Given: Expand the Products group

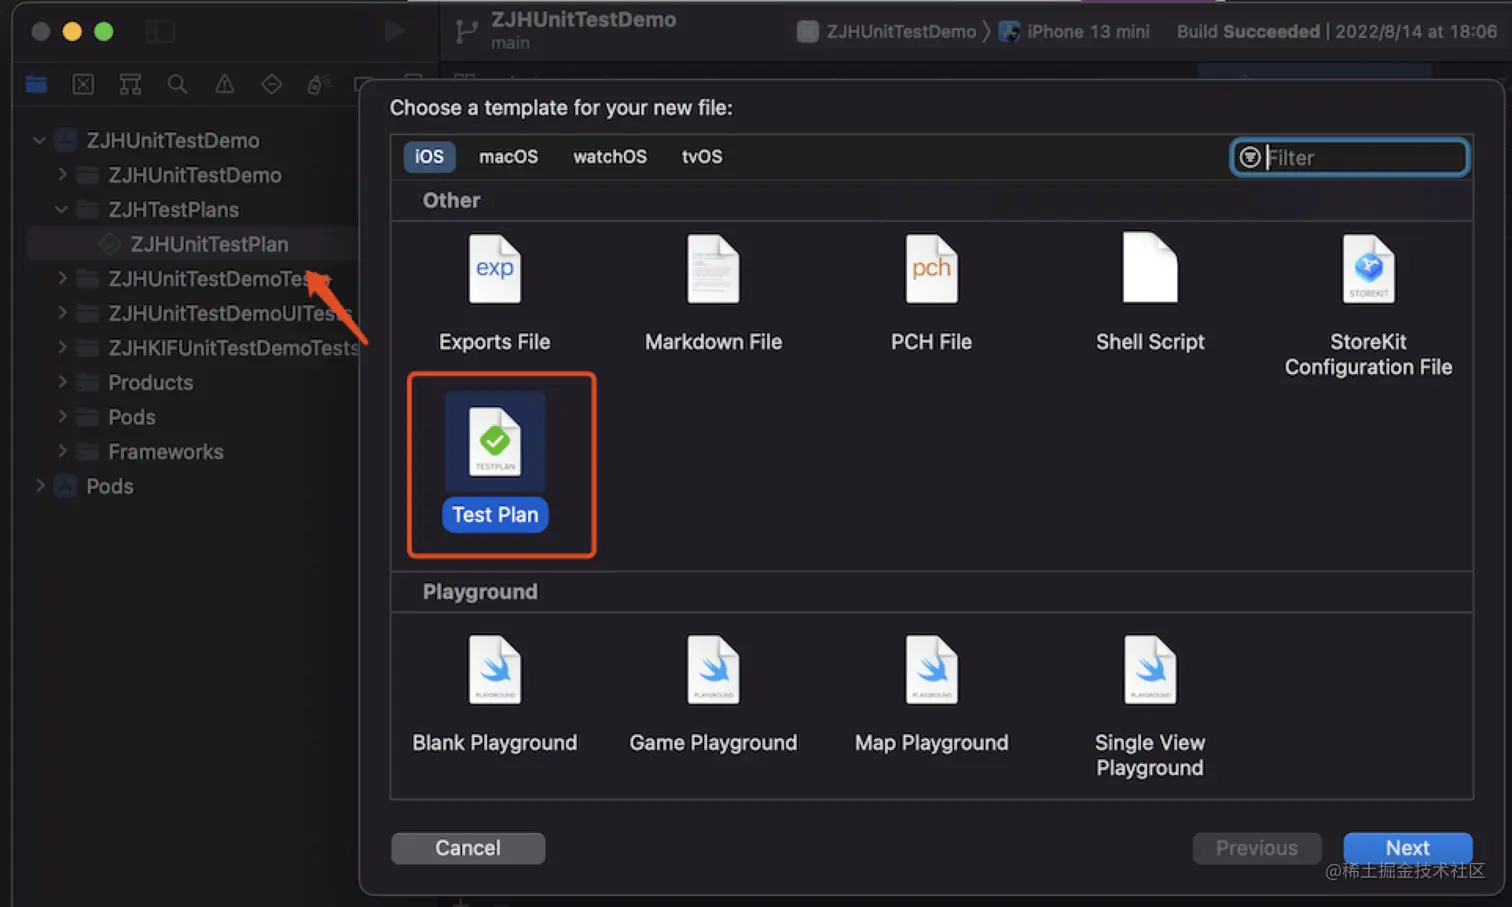Looking at the screenshot, I should [x=62, y=382].
